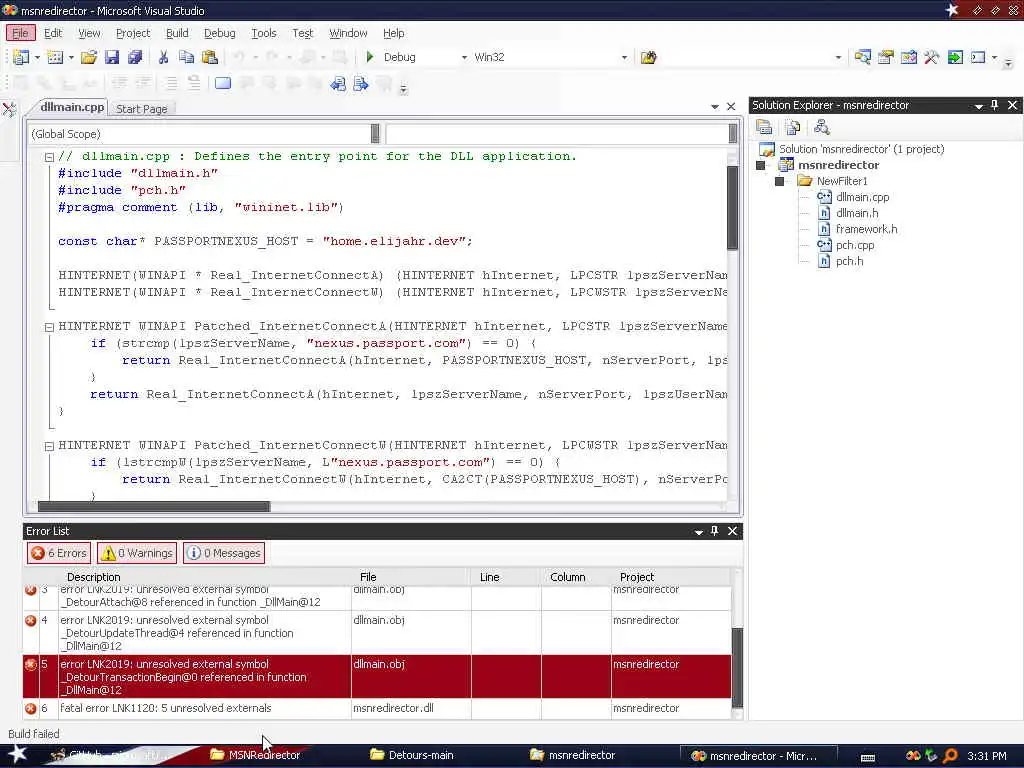This screenshot has width=1024, height=768.
Task: Click the Paste clipboard icon
Action: (x=210, y=57)
